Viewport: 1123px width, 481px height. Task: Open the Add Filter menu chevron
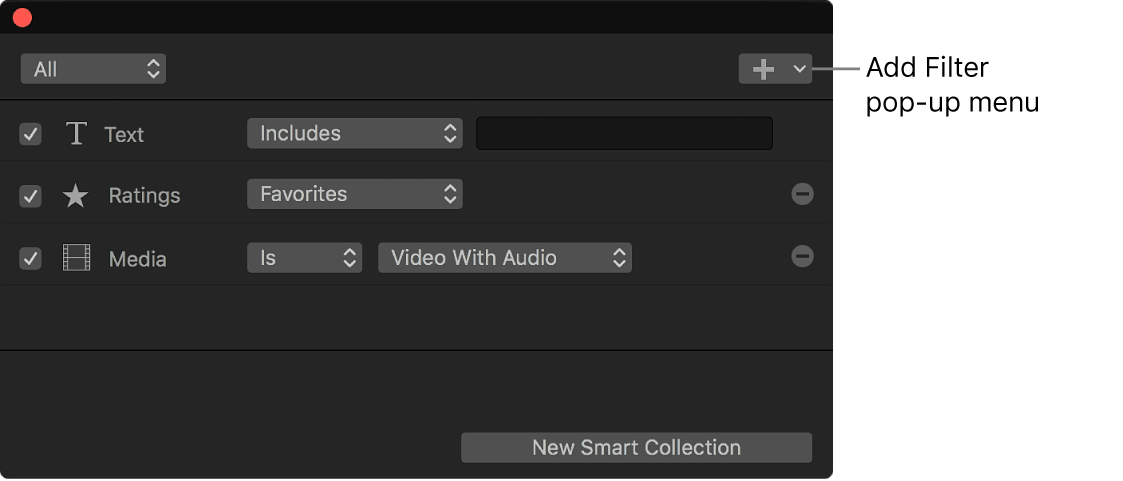point(798,69)
